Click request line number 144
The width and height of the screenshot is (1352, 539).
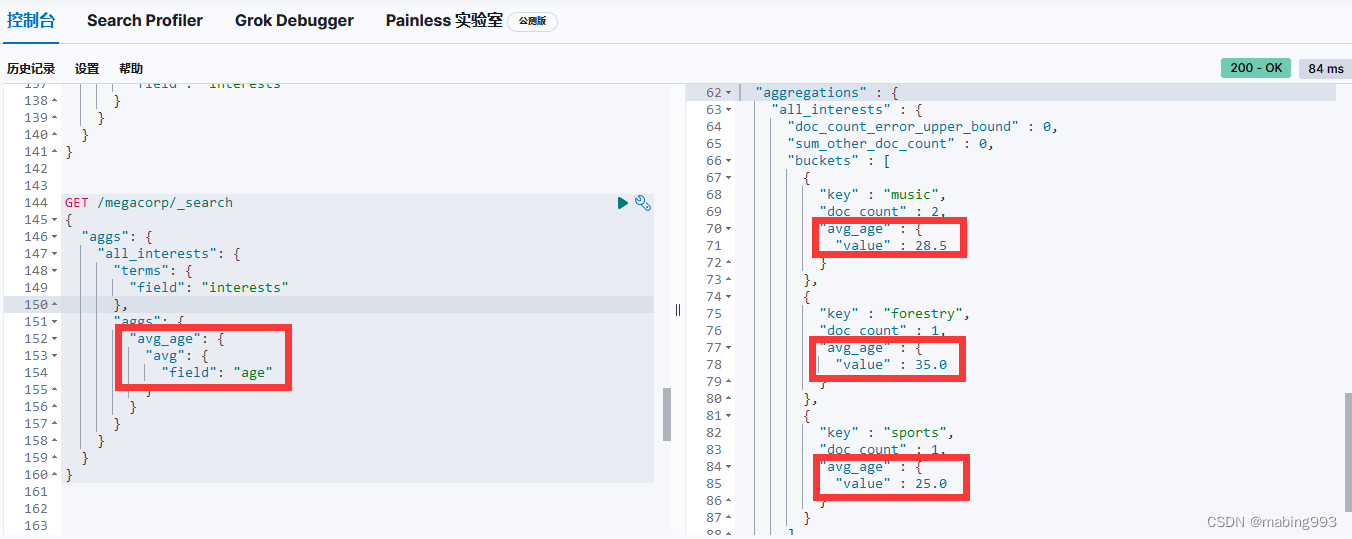pyautogui.click(x=35, y=203)
